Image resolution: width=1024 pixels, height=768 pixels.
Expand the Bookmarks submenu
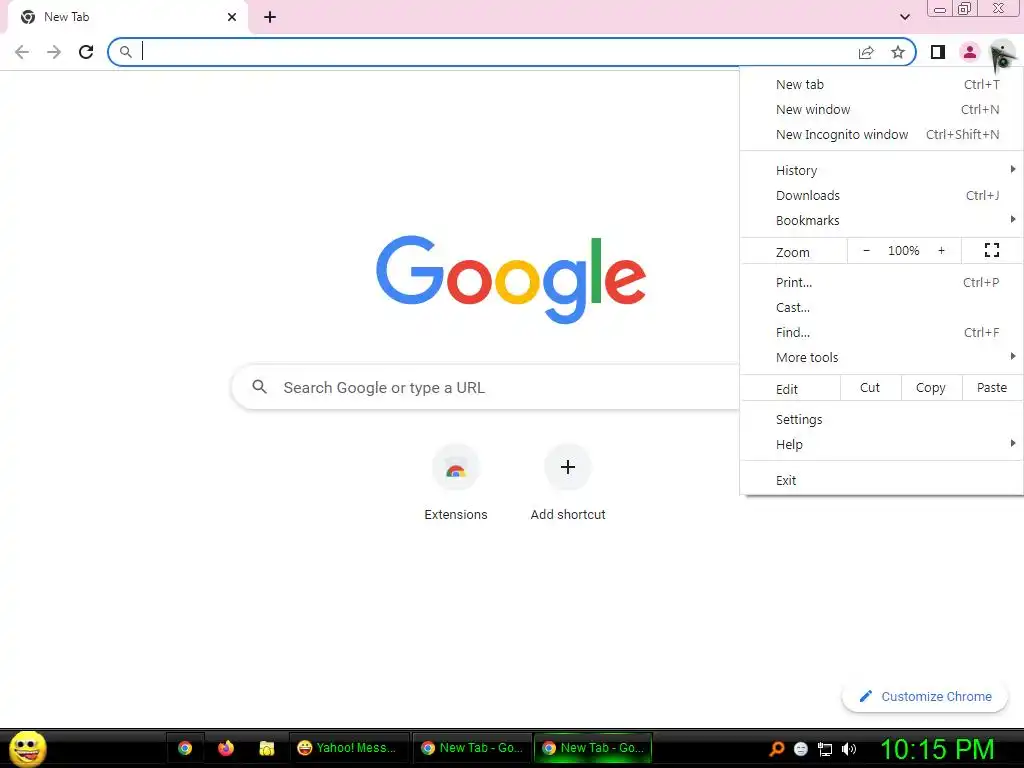pyautogui.click(x=882, y=221)
